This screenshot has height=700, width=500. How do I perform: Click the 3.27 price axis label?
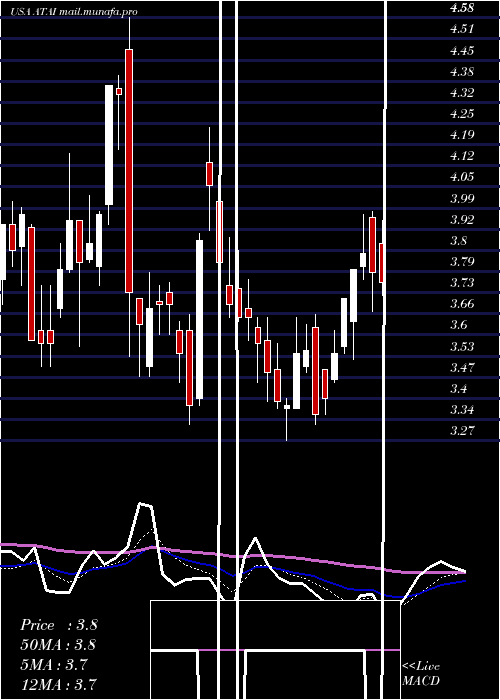point(462,430)
